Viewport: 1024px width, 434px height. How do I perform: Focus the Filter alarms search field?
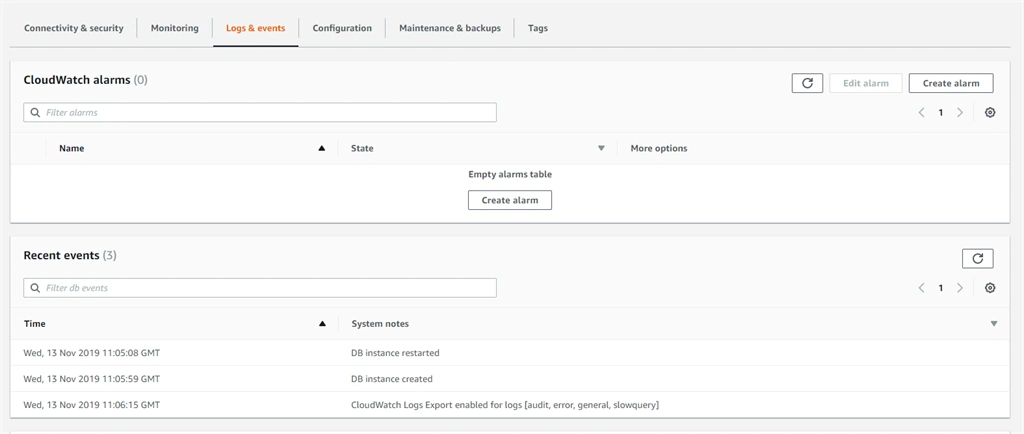pyautogui.click(x=260, y=112)
